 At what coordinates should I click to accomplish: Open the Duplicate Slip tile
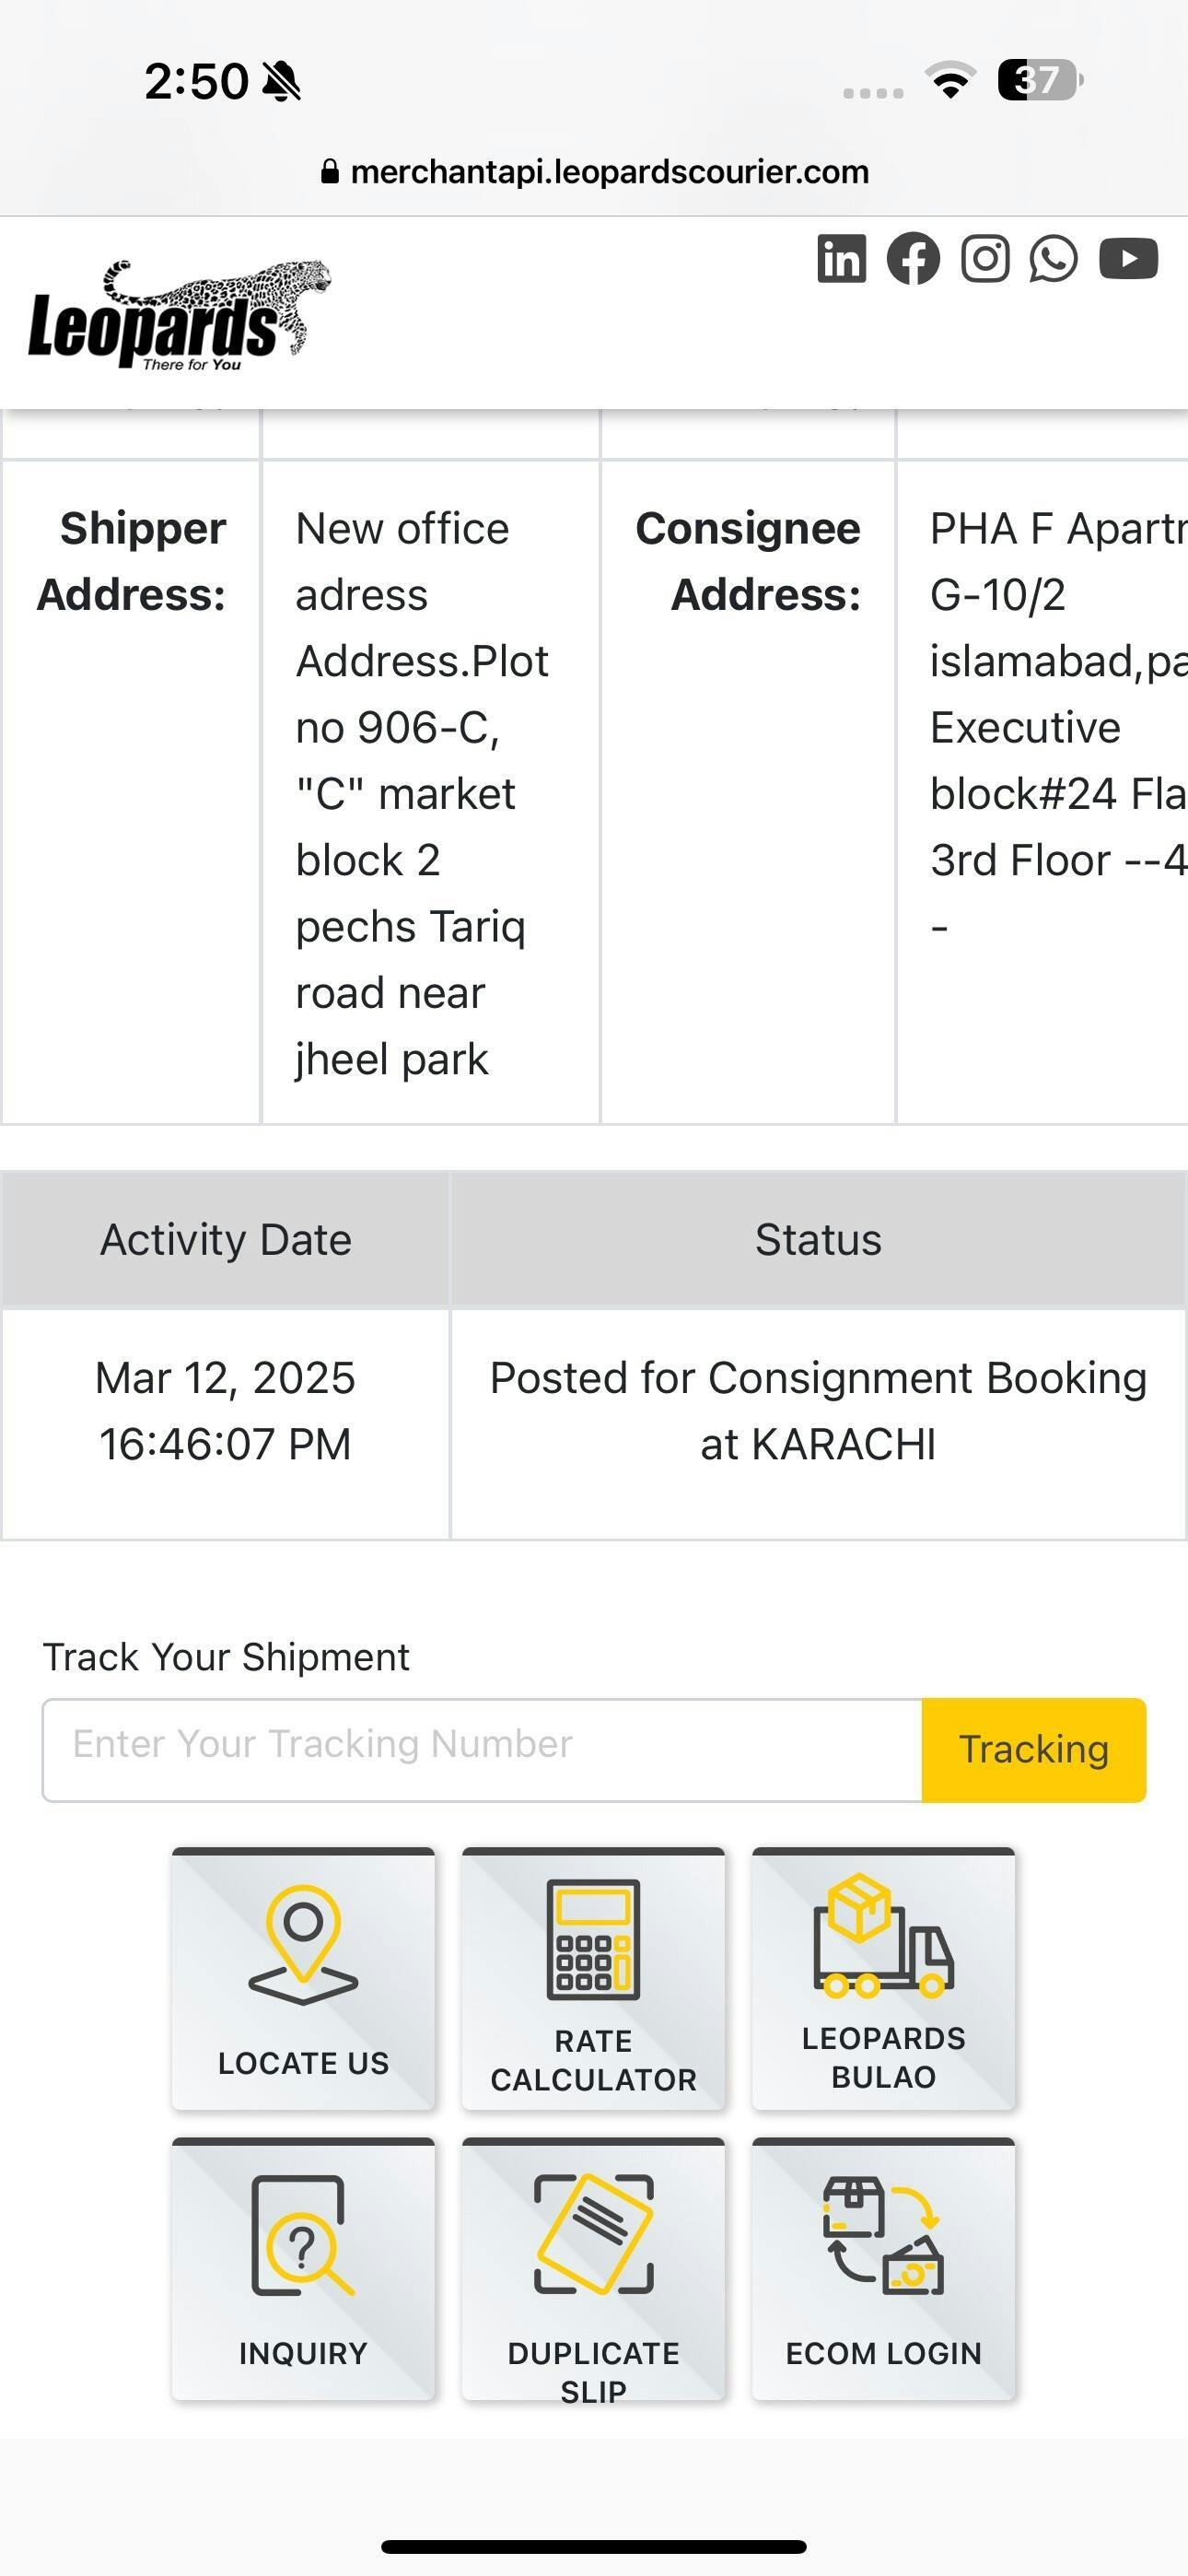[593, 2268]
